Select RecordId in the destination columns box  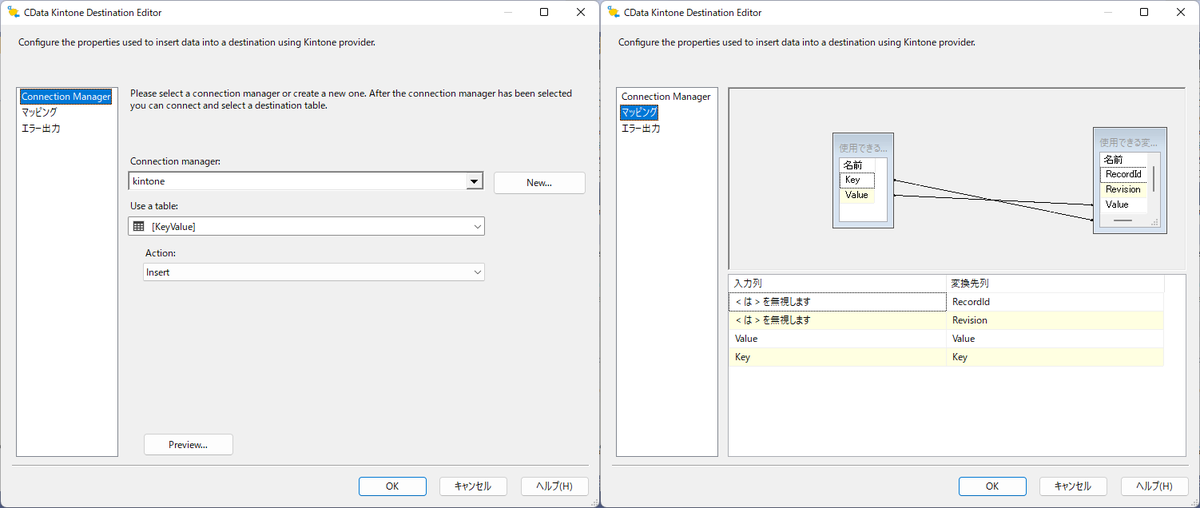1125,174
